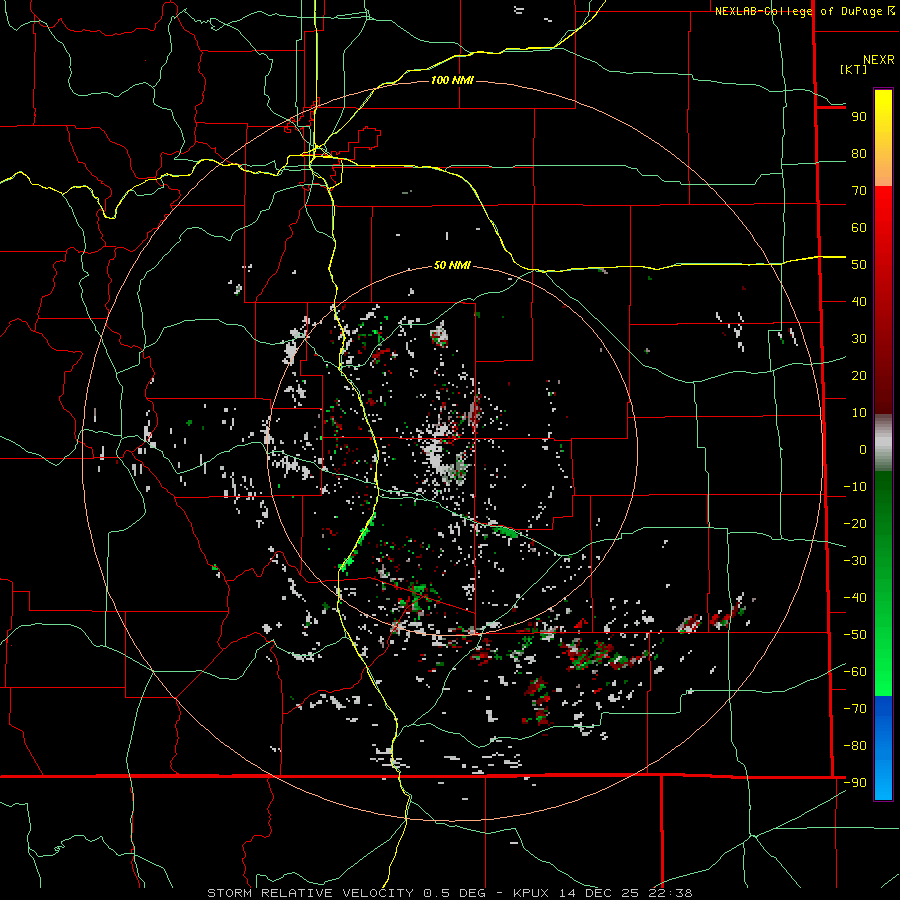Click the -30 velocity scale label
Image resolution: width=900 pixels, height=900 pixels.
pos(855,561)
